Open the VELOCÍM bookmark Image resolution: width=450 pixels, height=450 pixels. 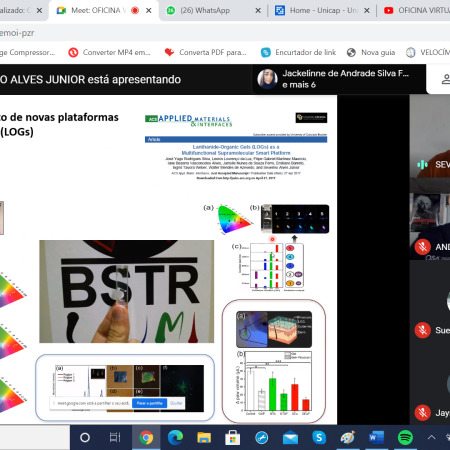(428, 52)
